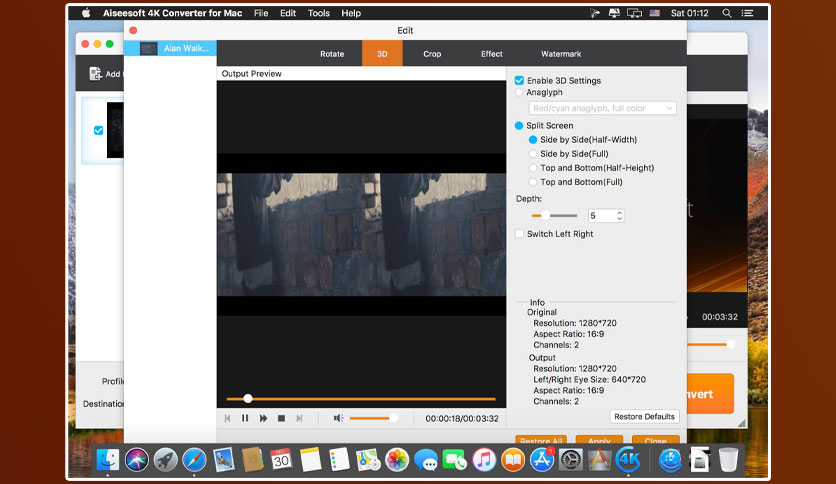836x484 pixels.
Task: Mute audio with the speaker icon
Action: tap(338, 418)
